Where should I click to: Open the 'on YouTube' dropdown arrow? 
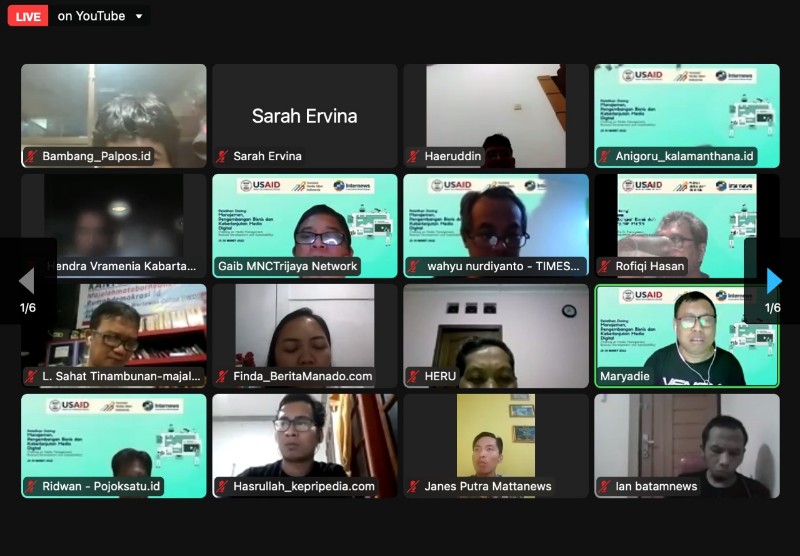(139, 16)
